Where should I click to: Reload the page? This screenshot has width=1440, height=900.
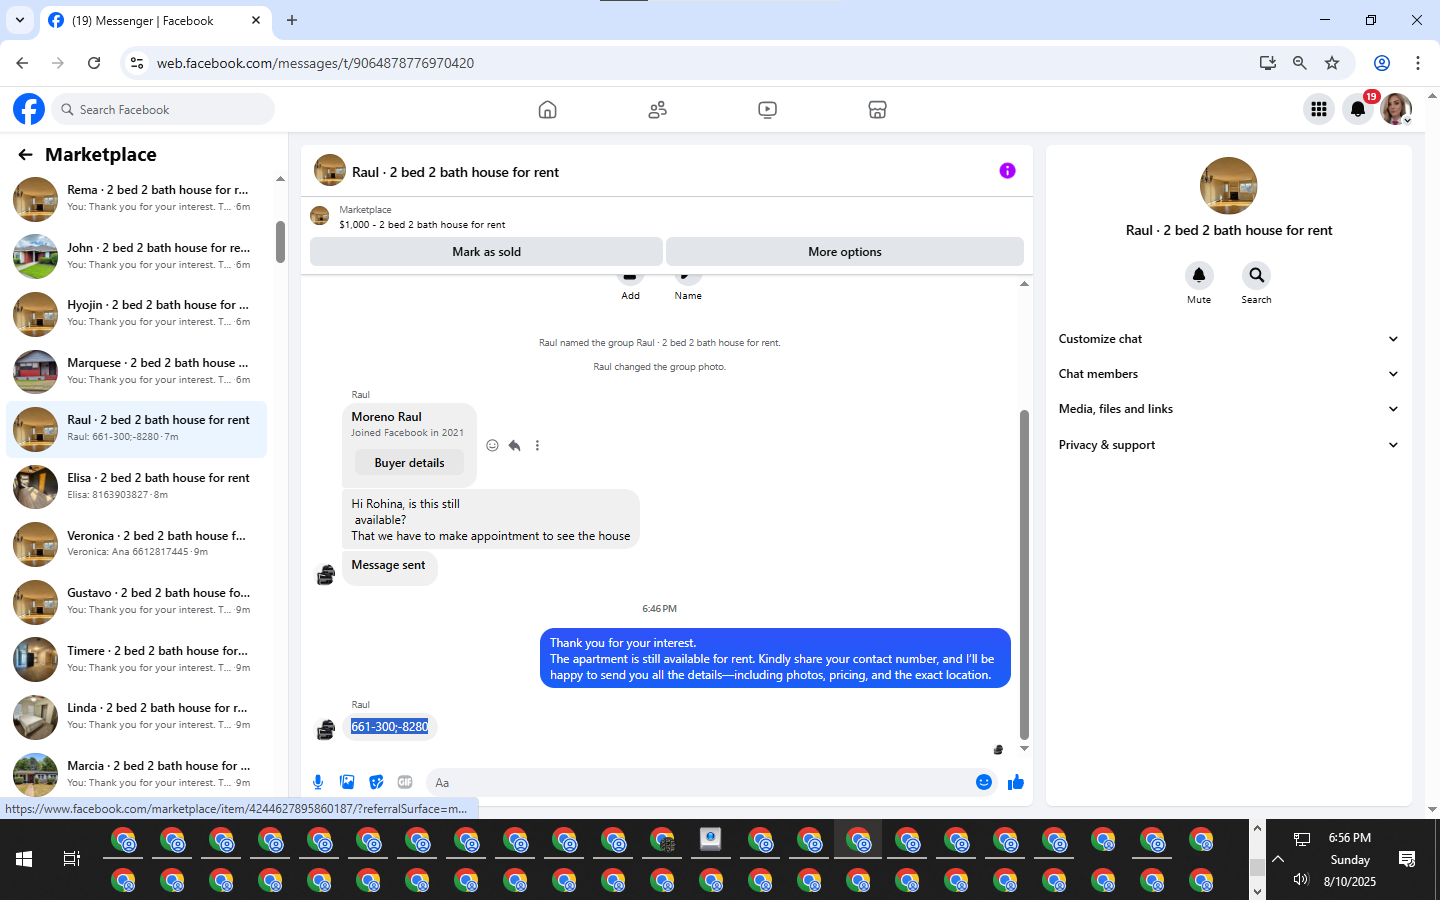(94, 63)
